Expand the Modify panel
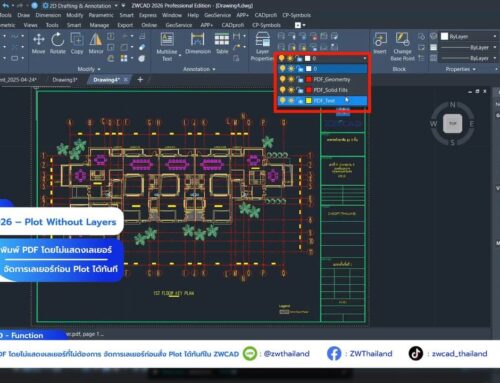The width and height of the screenshot is (500, 383). pyautogui.click(x=89, y=69)
